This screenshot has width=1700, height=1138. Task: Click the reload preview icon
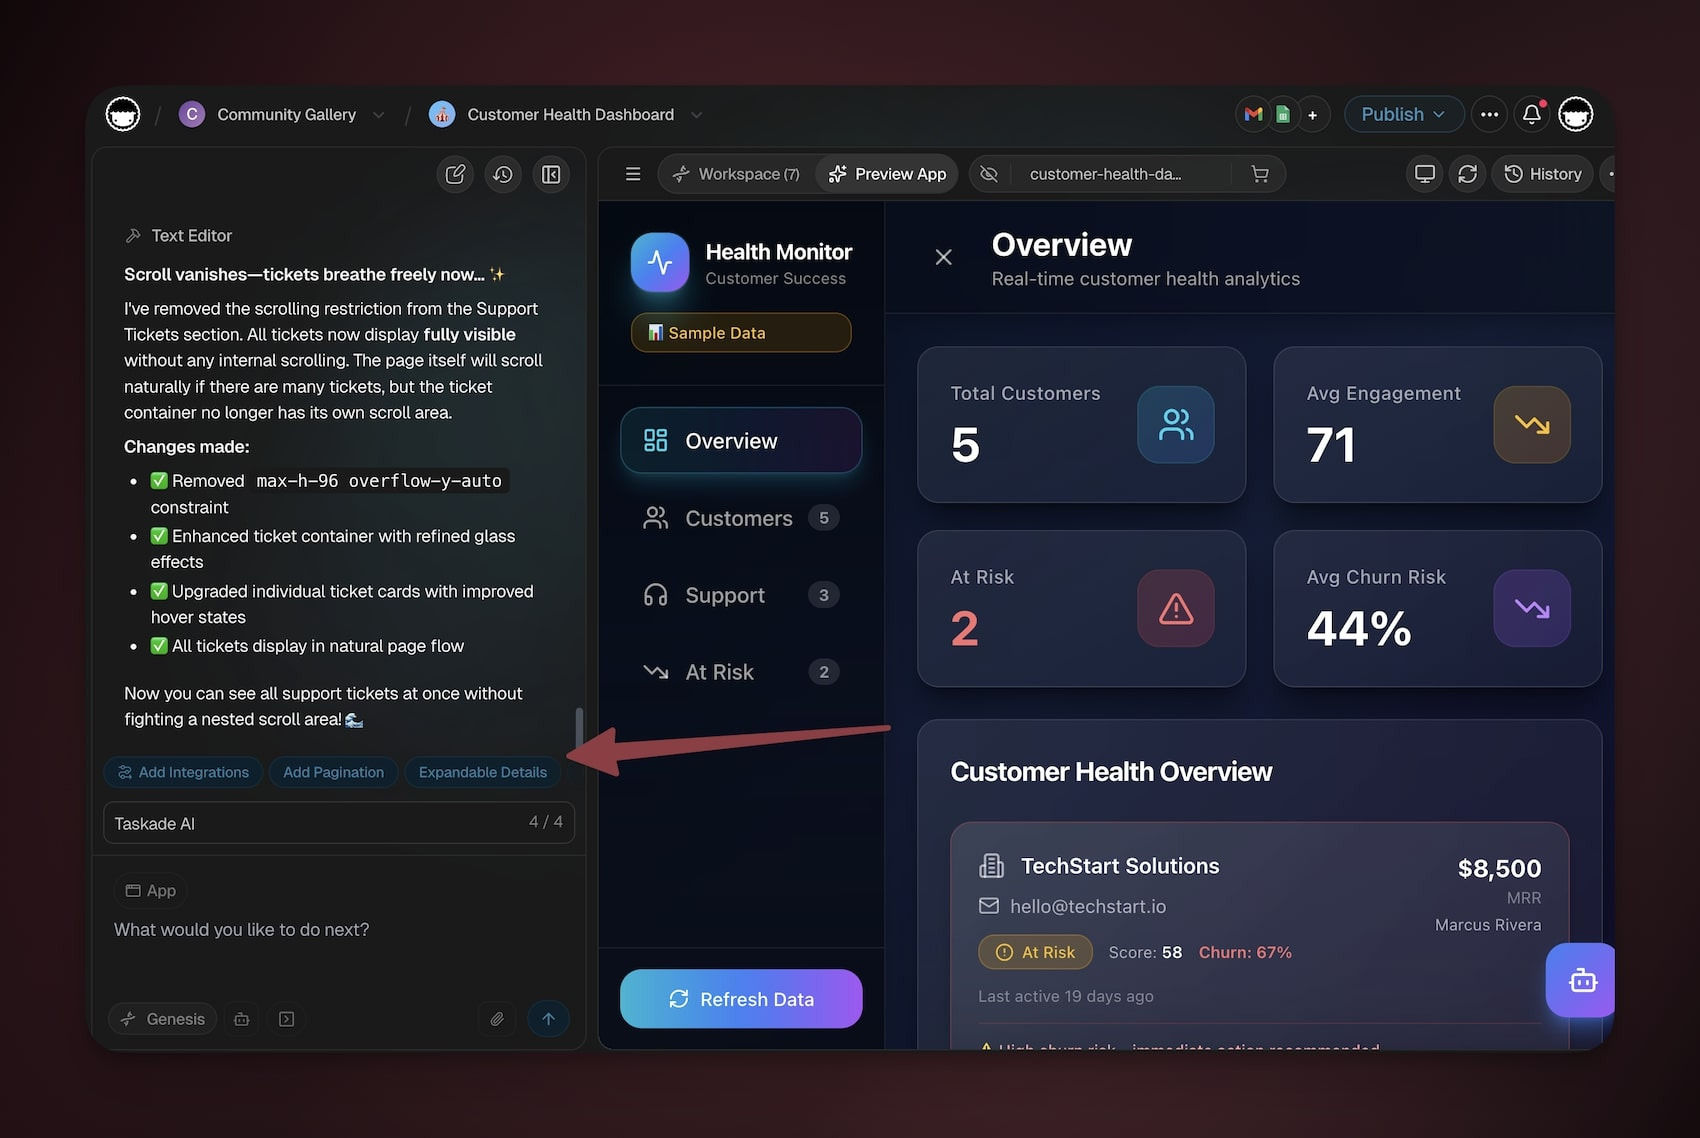[1467, 174]
